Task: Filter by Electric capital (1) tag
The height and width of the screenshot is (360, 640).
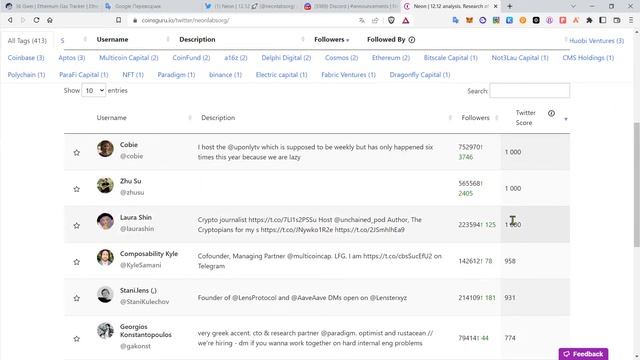Action: click(281, 75)
